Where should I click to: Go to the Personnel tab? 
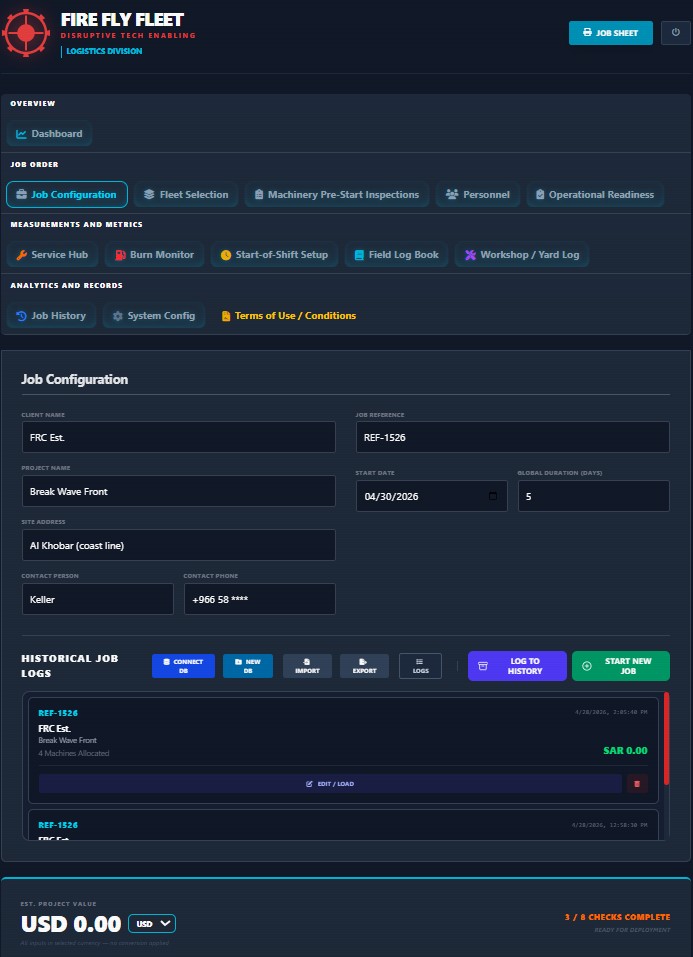coord(477,195)
